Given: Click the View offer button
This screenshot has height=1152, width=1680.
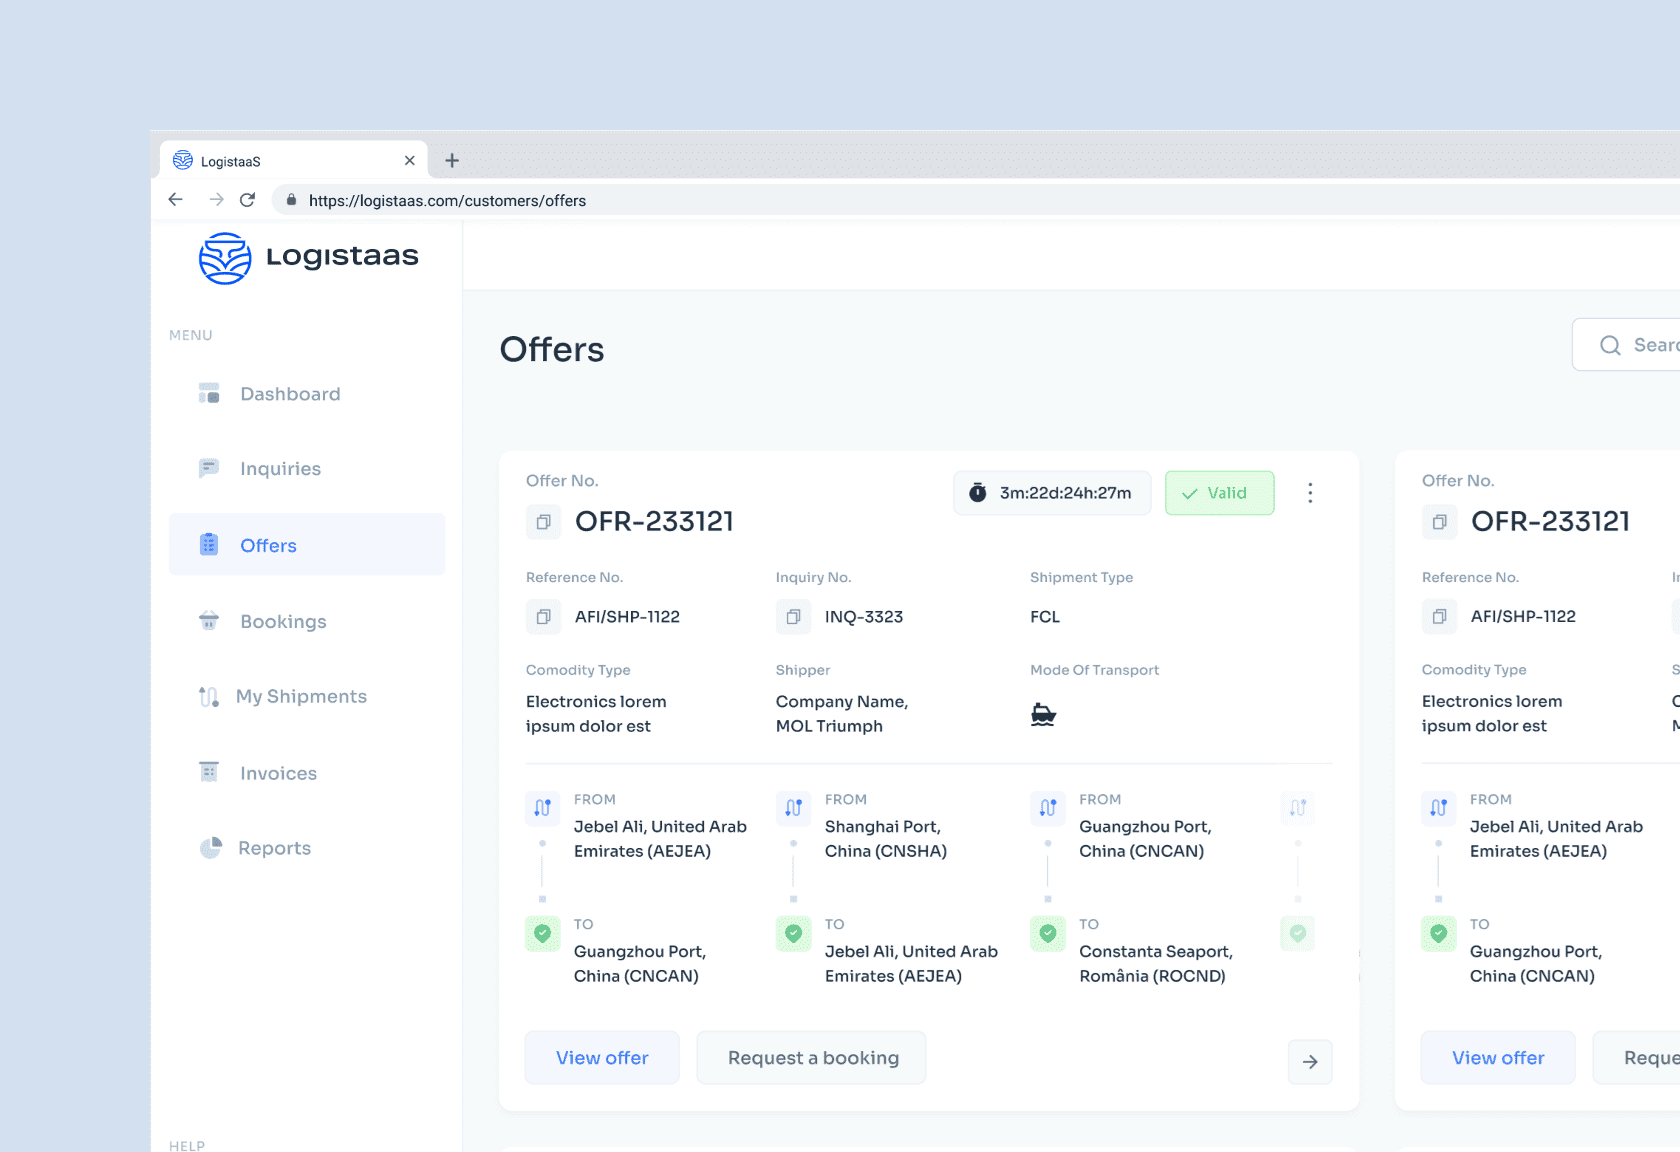Looking at the screenshot, I should pyautogui.click(x=602, y=1057).
